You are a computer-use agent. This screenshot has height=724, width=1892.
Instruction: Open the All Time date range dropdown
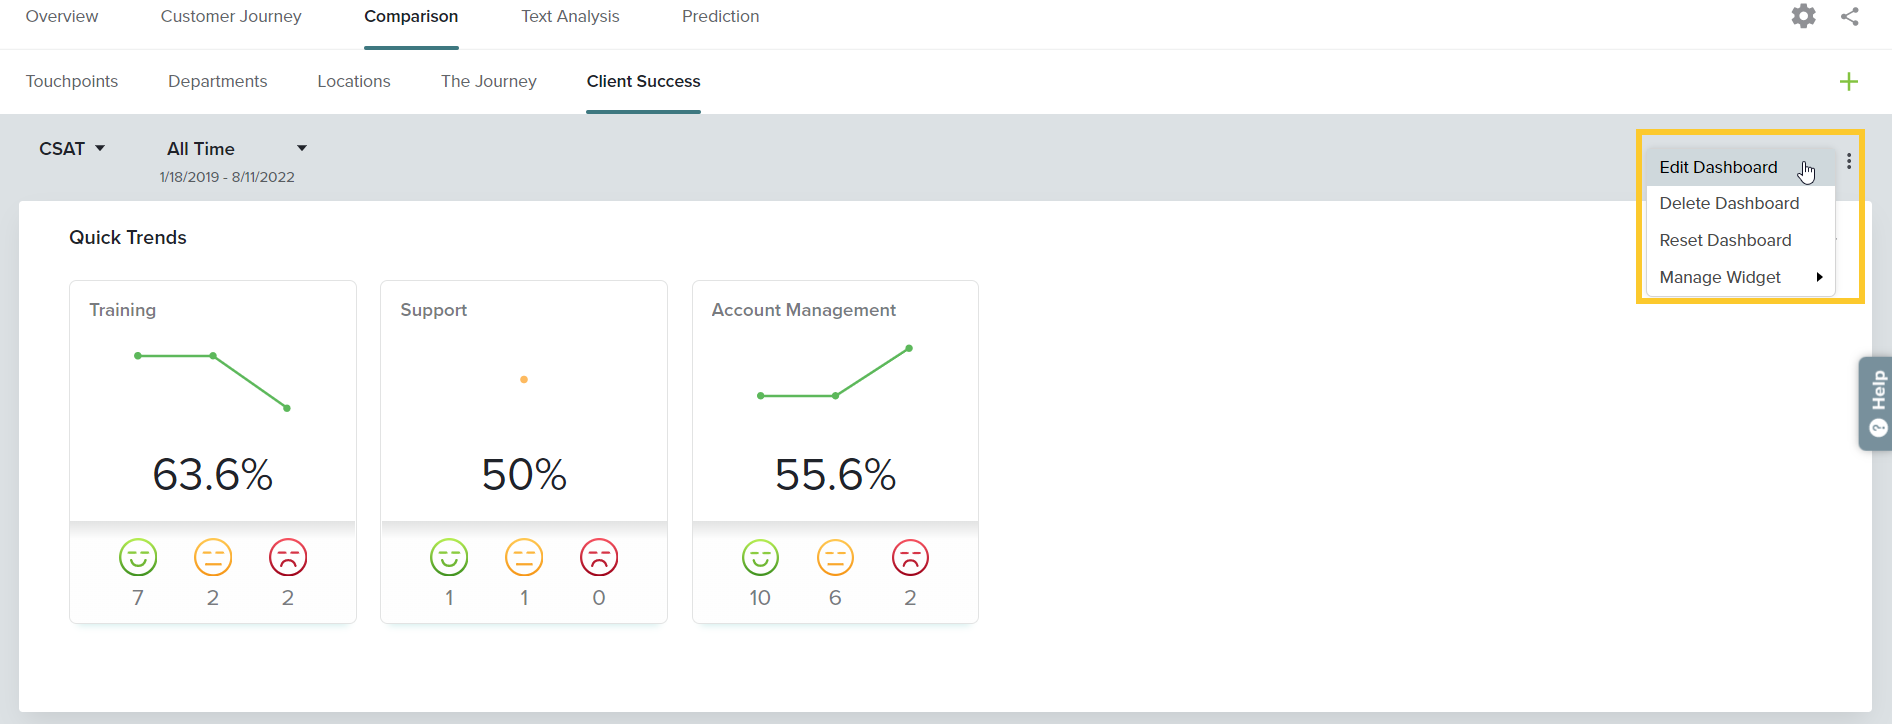(236, 149)
